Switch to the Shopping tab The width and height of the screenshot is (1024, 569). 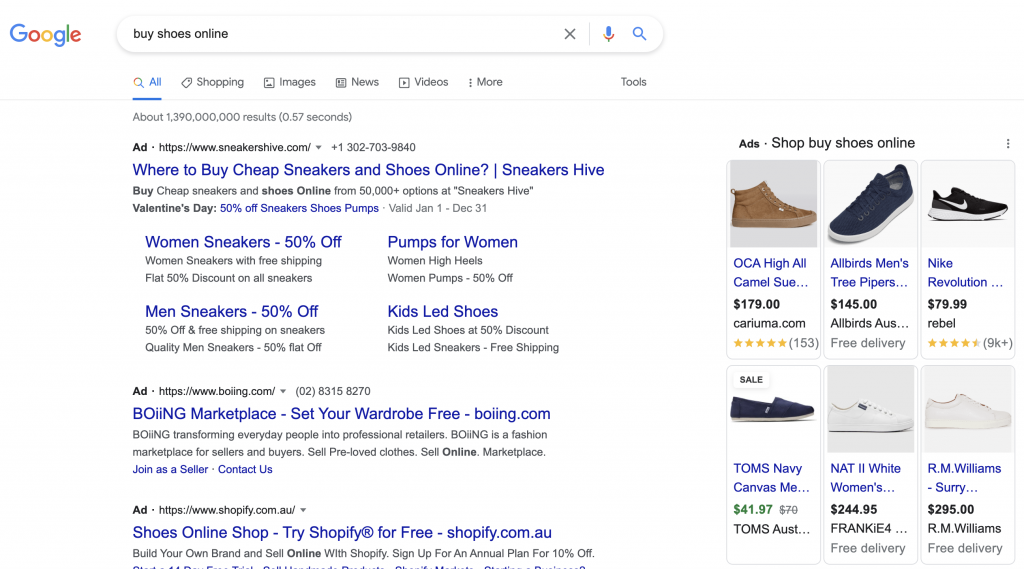(212, 82)
